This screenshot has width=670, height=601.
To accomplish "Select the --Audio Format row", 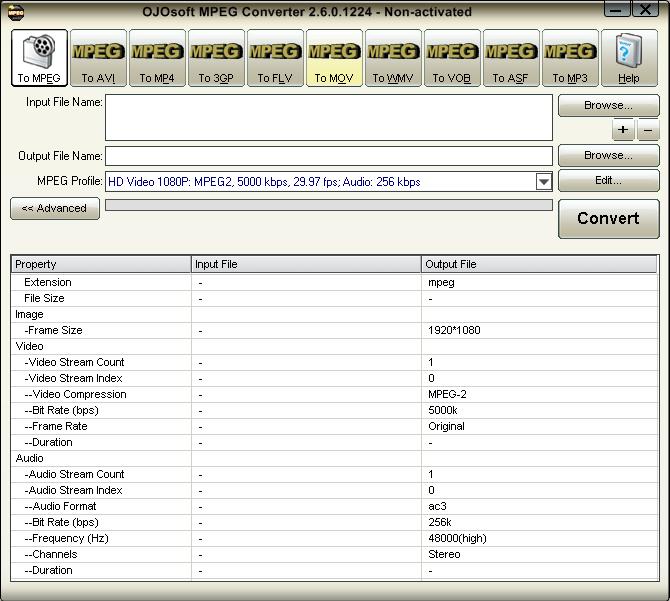I will click(x=335, y=506).
